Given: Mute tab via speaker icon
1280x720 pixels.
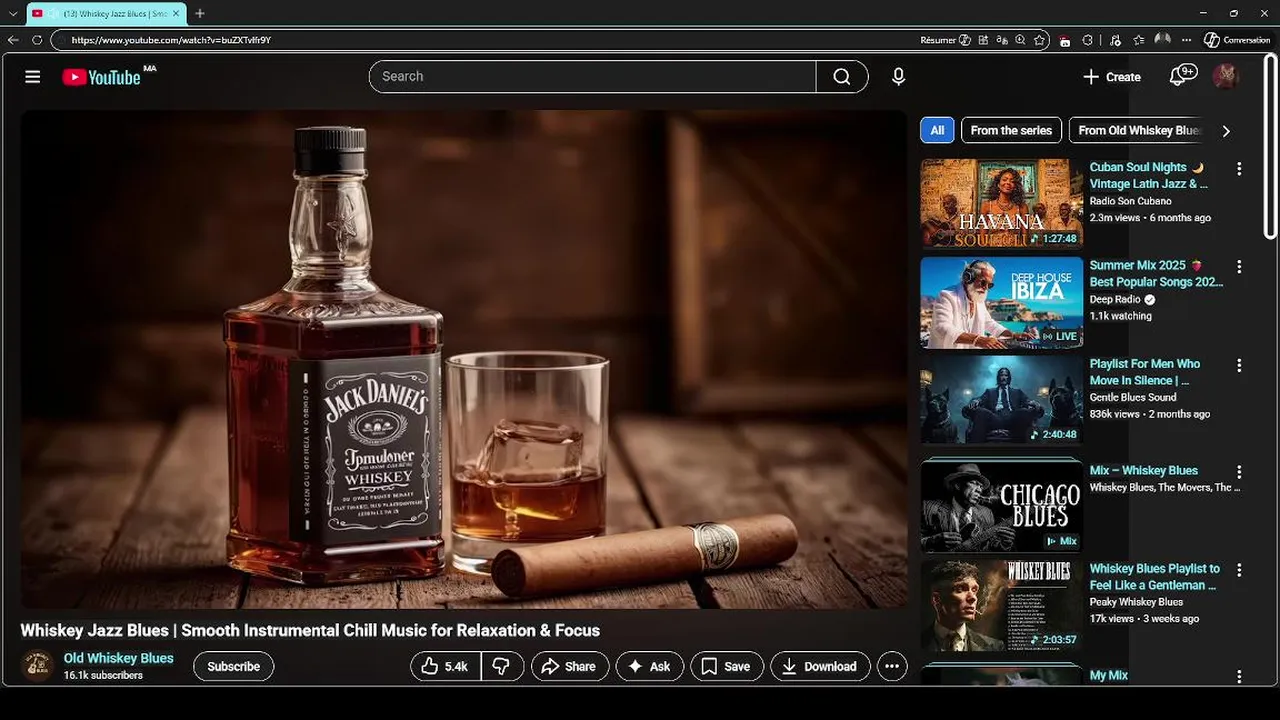Looking at the screenshot, I should tap(53, 13).
